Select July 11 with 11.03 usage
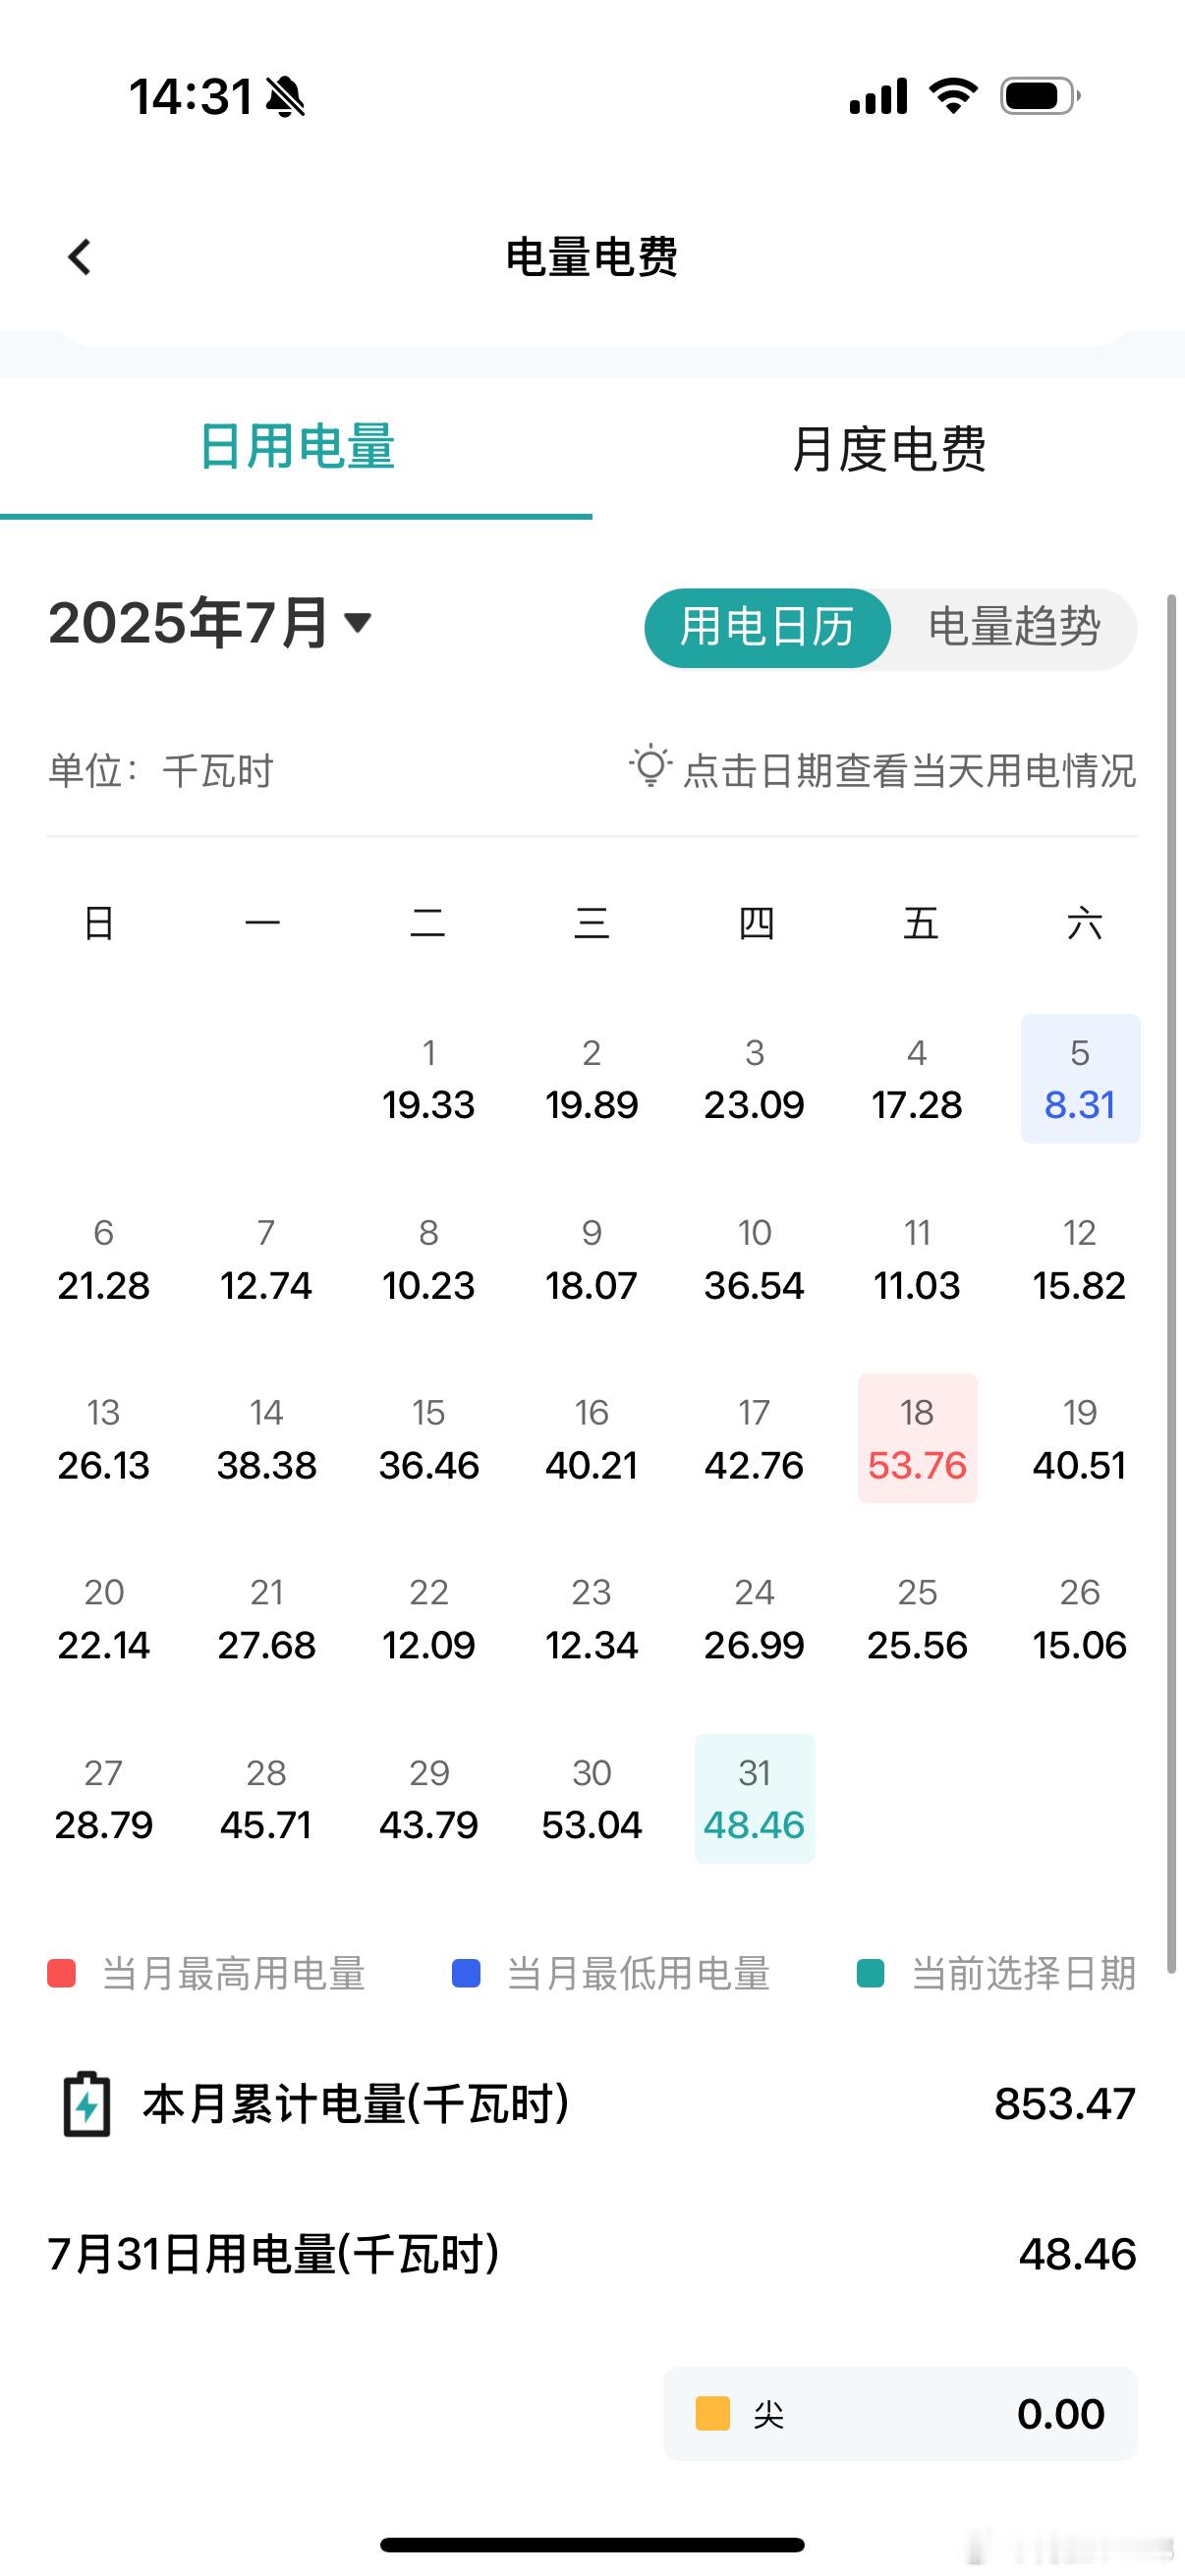Screen dimensions: 1185x2576 [917, 1259]
